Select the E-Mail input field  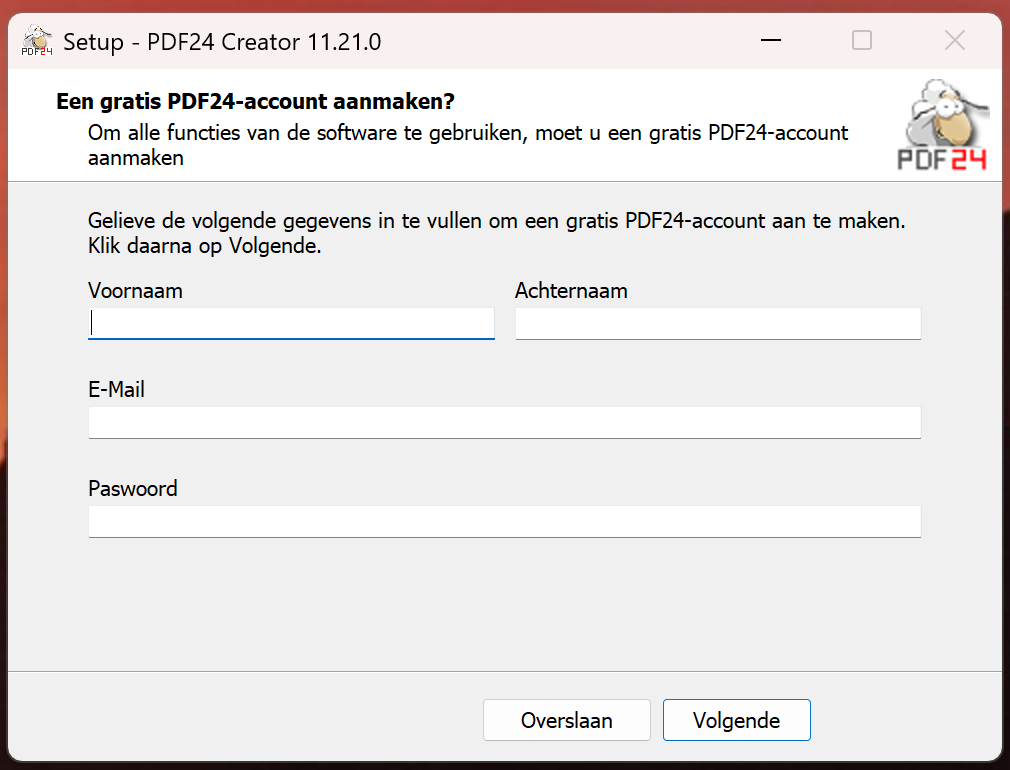click(x=504, y=422)
